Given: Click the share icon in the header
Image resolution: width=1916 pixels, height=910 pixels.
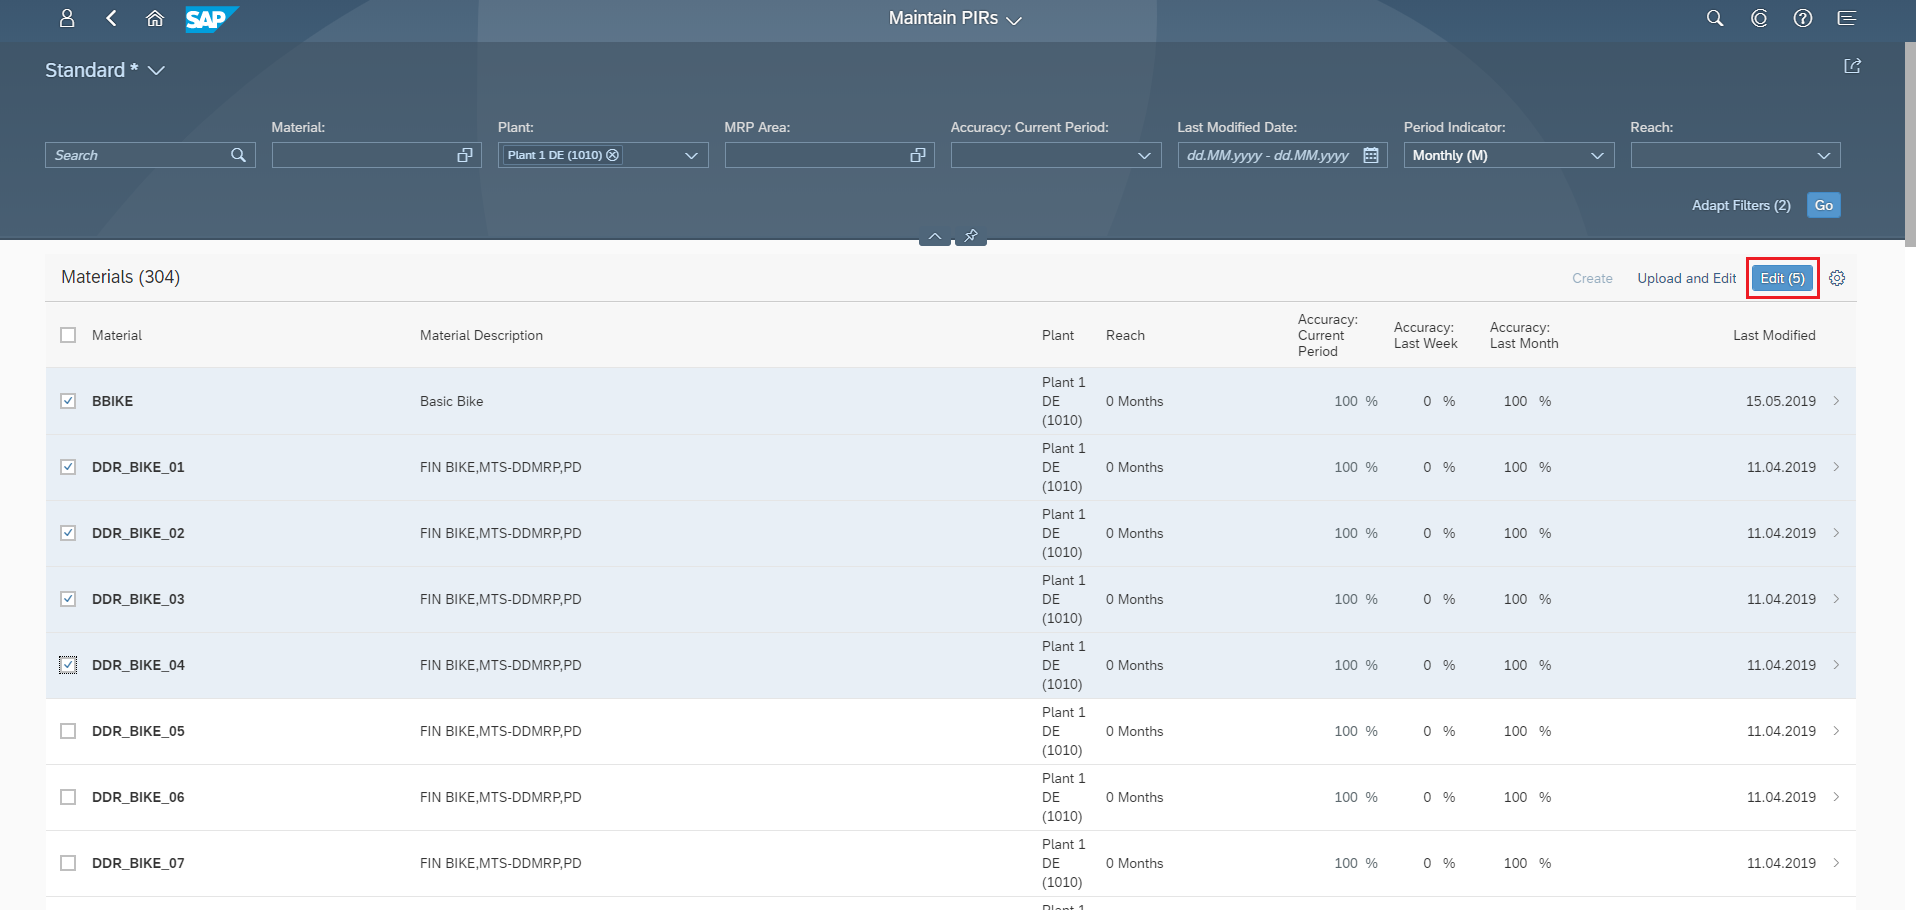Looking at the screenshot, I should tap(1852, 66).
